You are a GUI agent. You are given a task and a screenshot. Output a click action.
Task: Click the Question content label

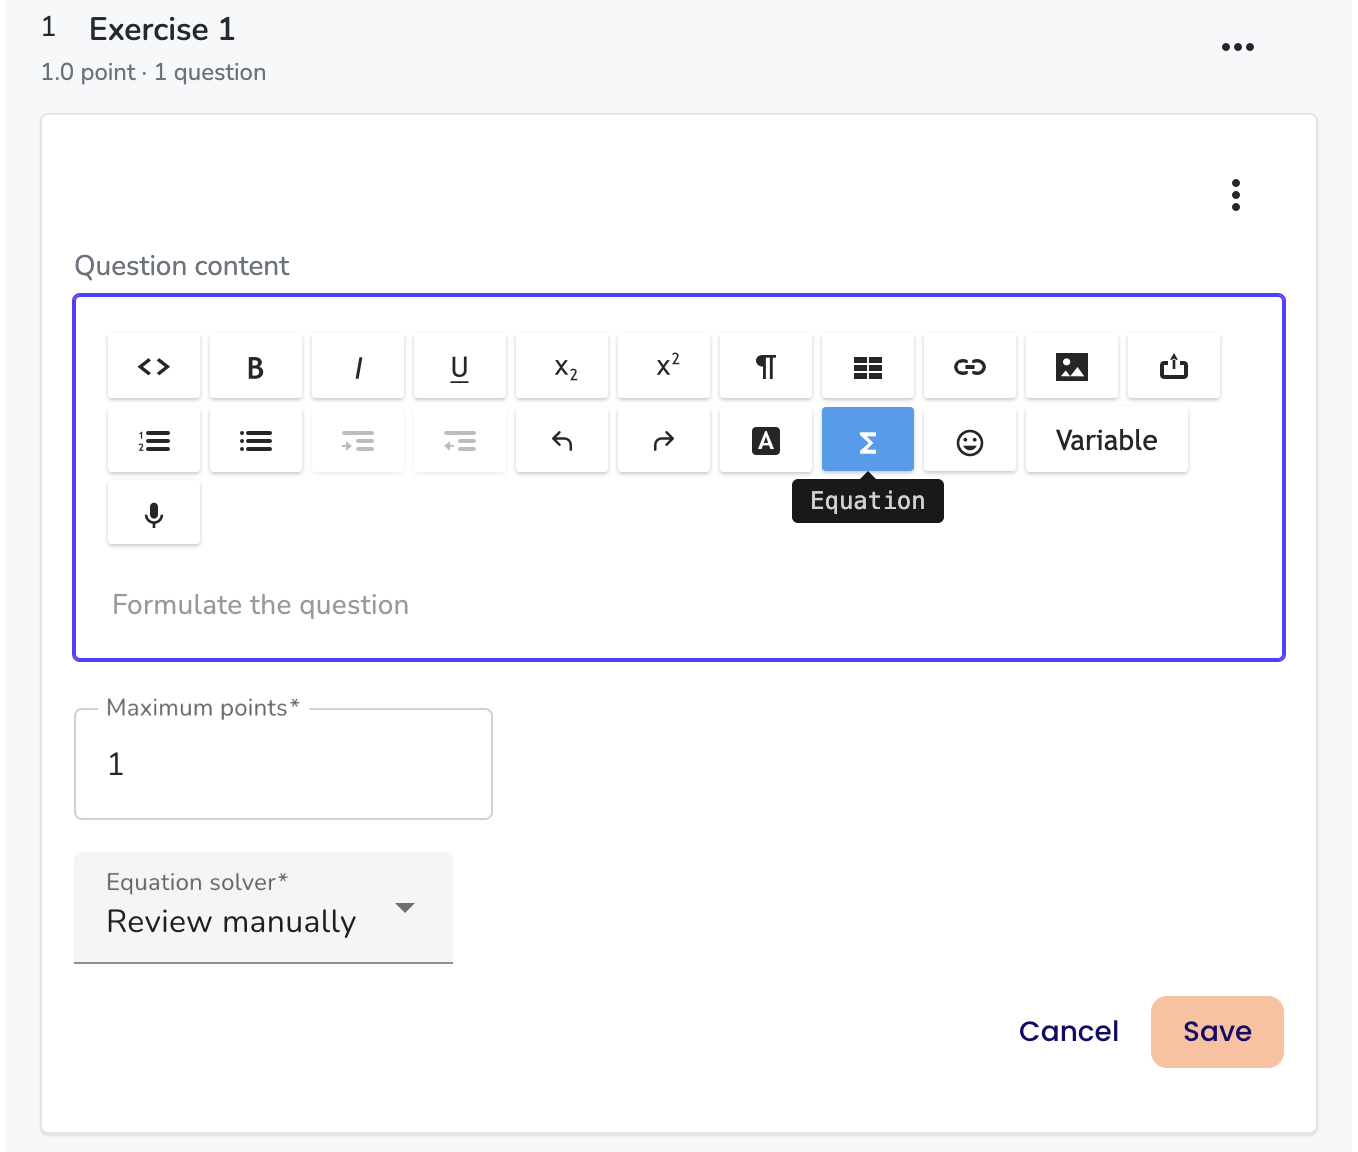pyautogui.click(x=182, y=266)
